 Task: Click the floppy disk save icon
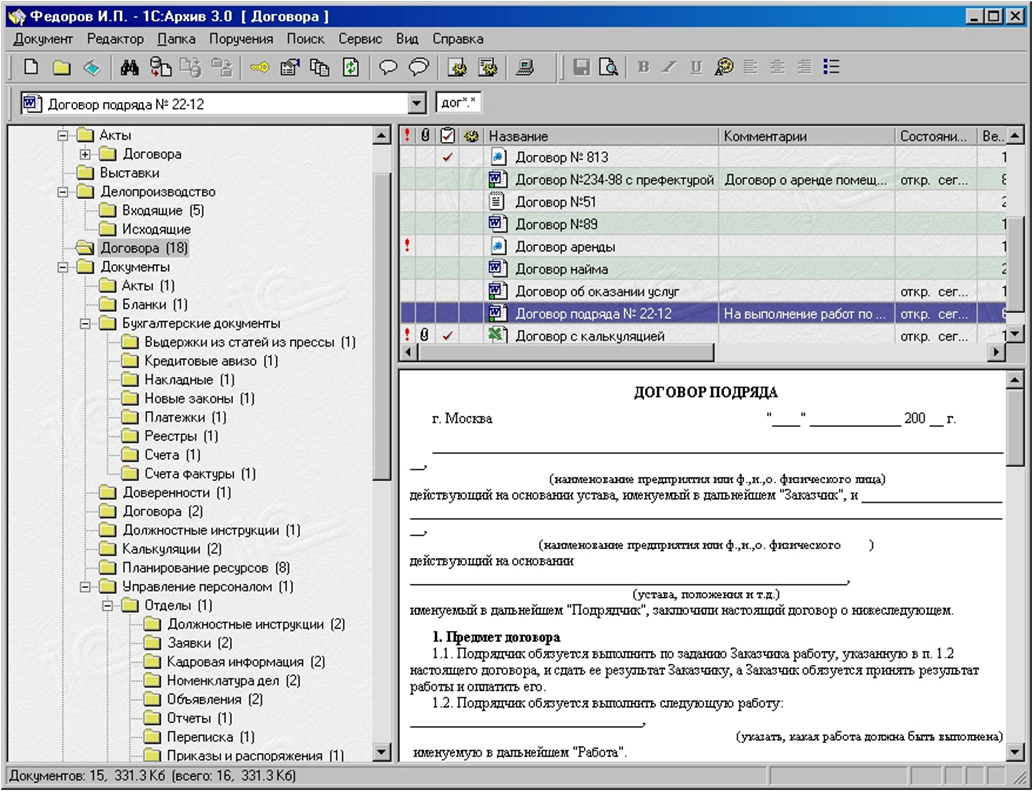(x=581, y=67)
